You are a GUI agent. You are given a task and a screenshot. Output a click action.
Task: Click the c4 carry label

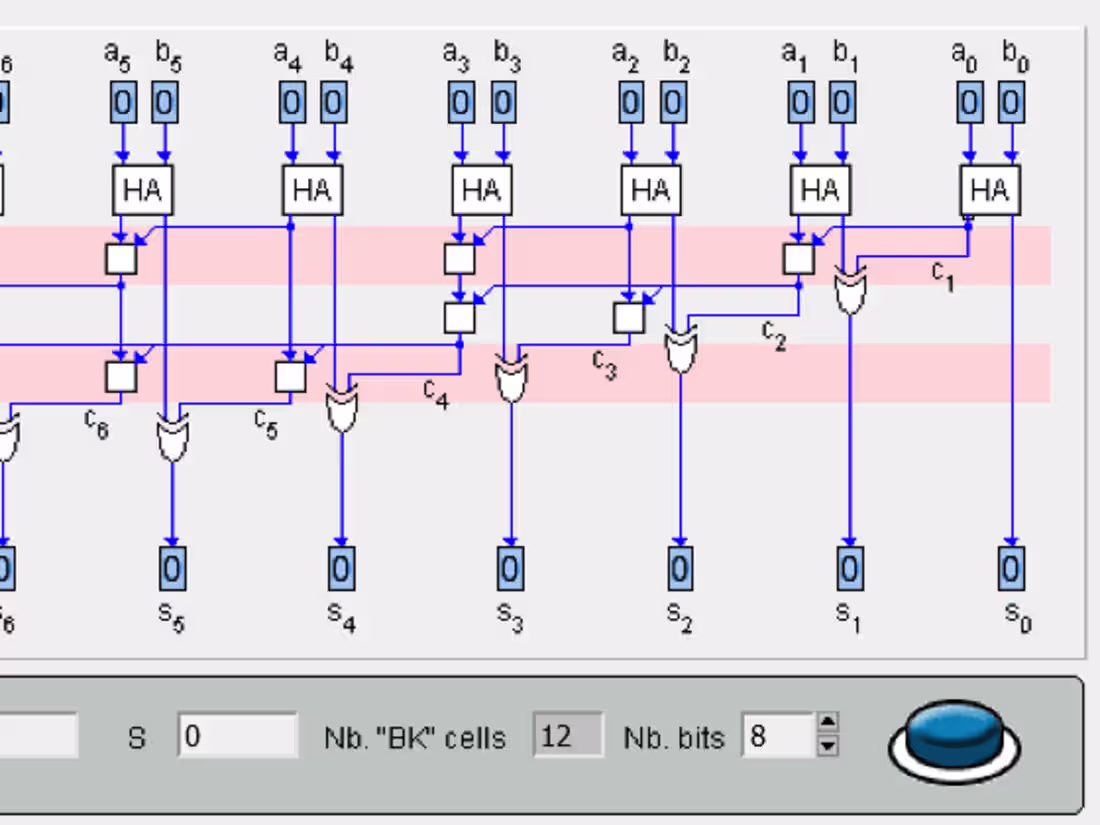click(x=436, y=394)
